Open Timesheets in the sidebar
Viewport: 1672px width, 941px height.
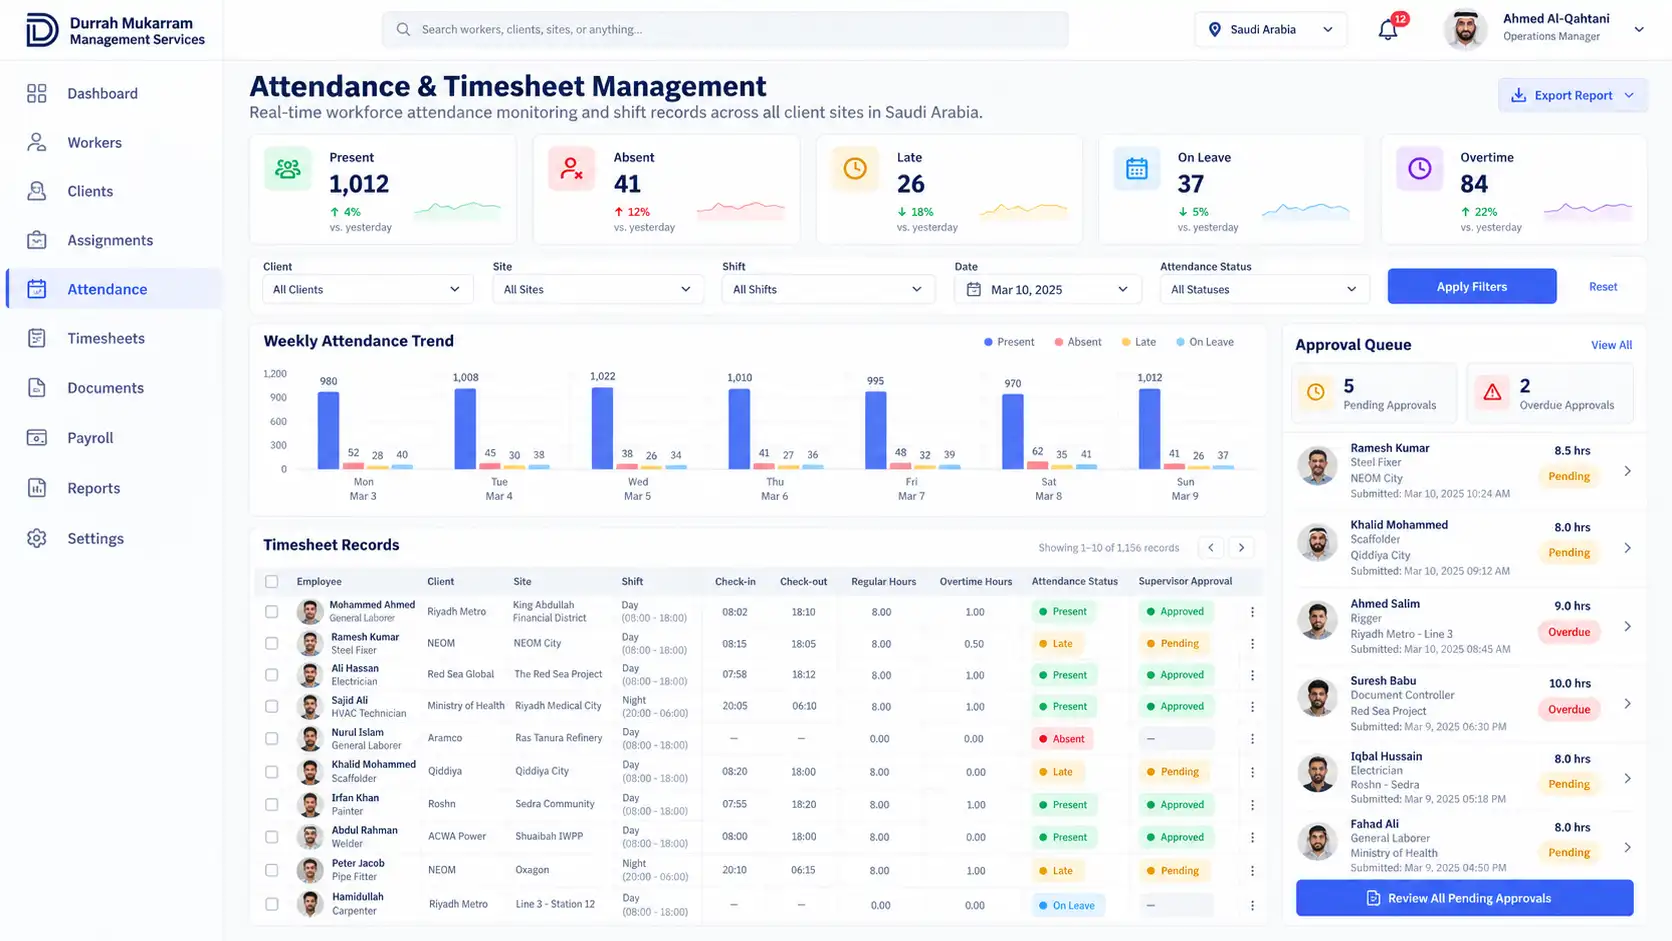click(113, 339)
